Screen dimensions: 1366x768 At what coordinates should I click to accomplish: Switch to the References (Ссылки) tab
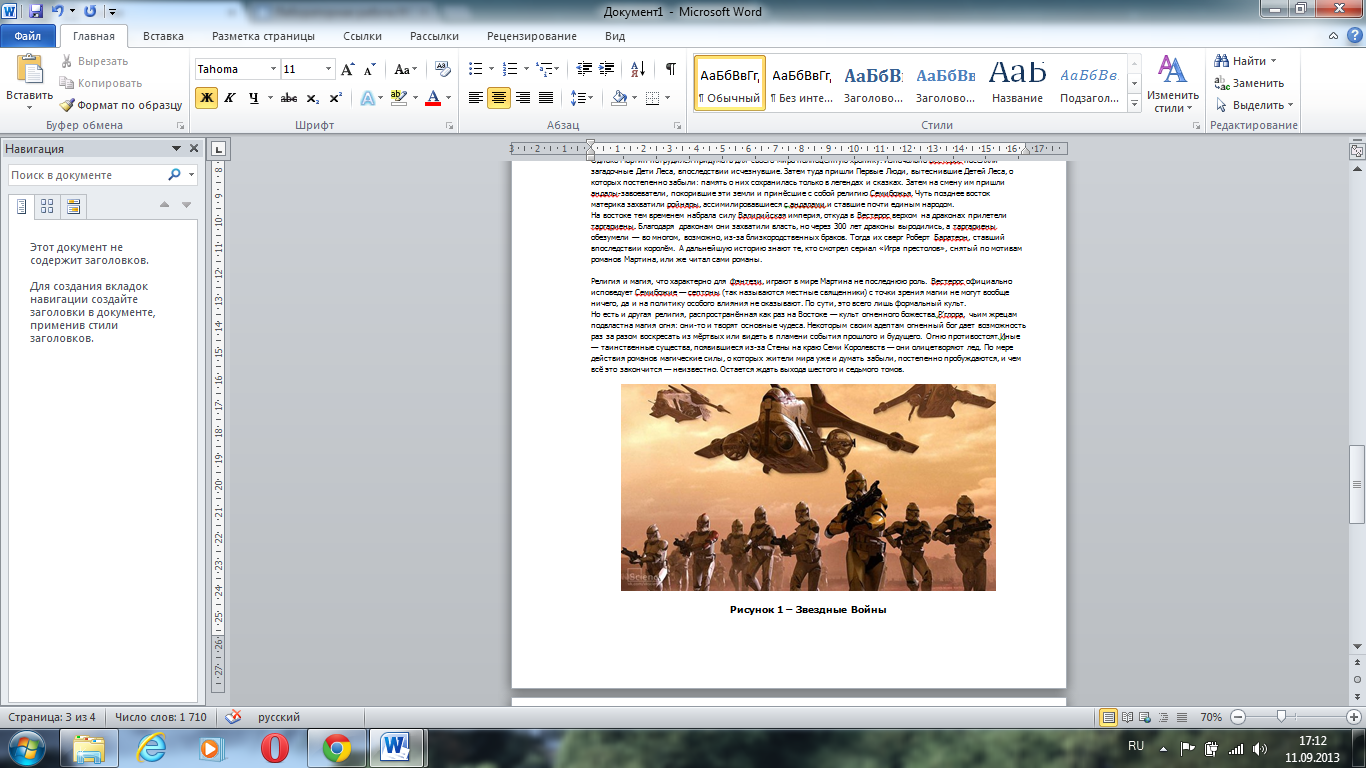click(362, 36)
